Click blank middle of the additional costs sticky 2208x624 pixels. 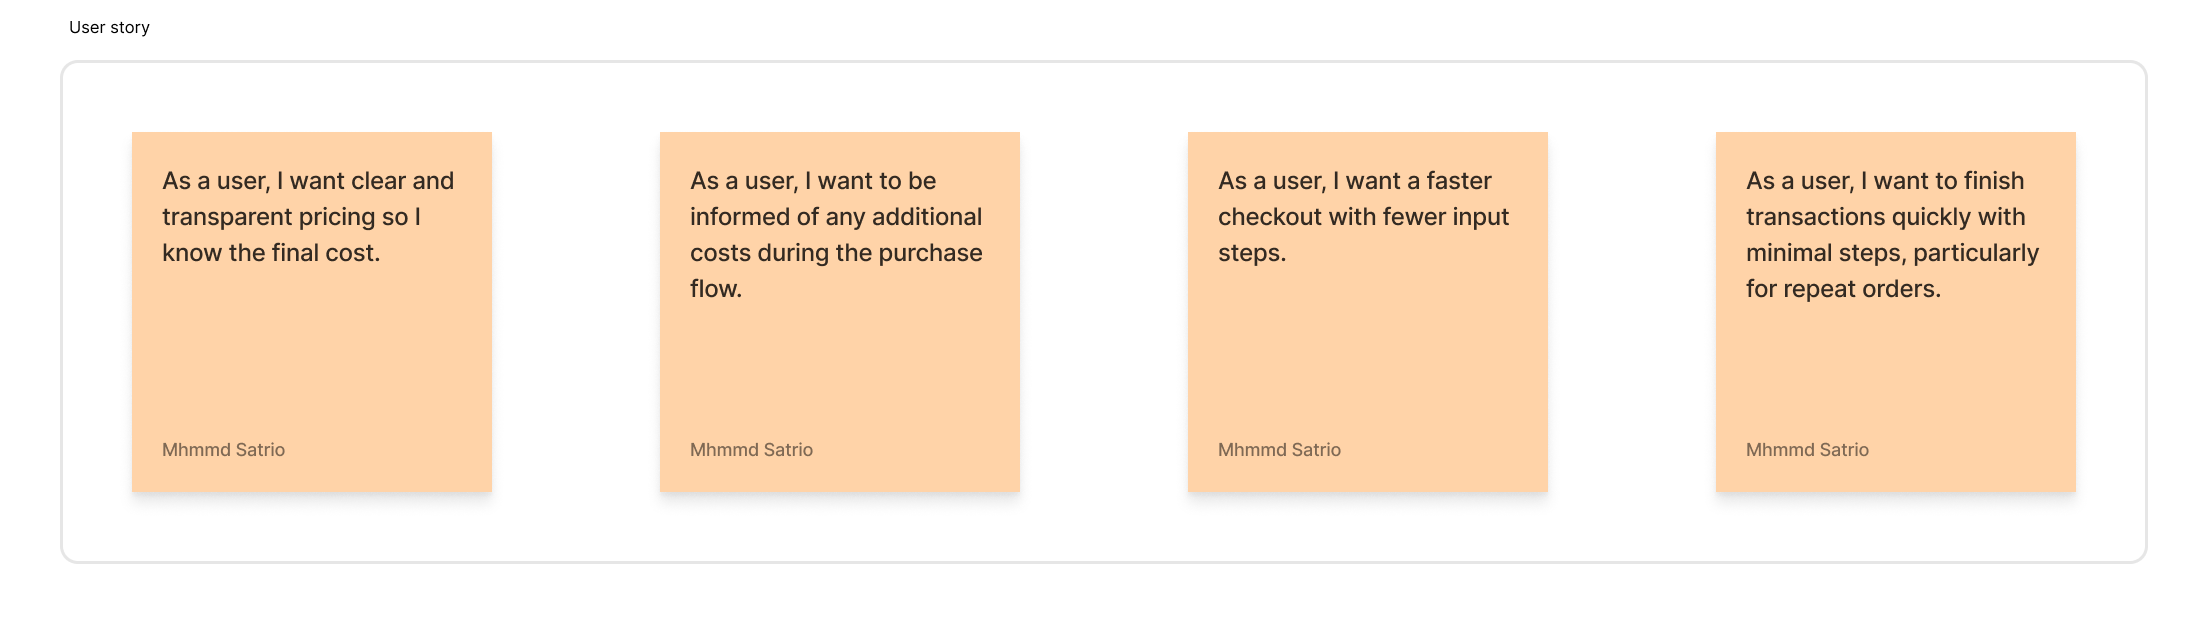pos(840,370)
